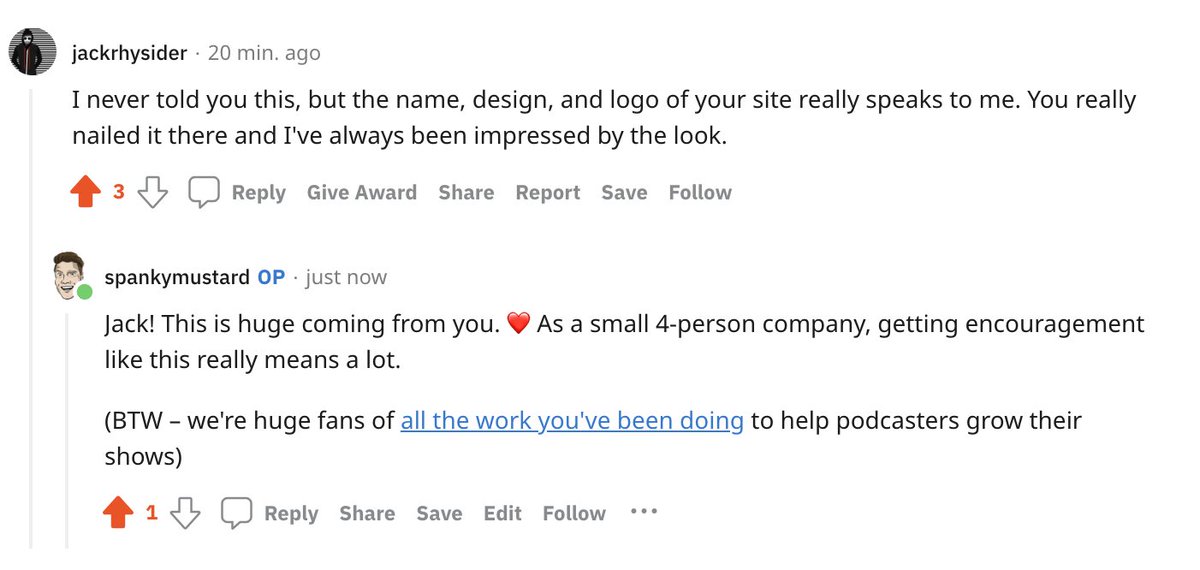Open jackrhysider's avatar profile
The height and width of the screenshot is (570, 1200).
[x=31, y=53]
